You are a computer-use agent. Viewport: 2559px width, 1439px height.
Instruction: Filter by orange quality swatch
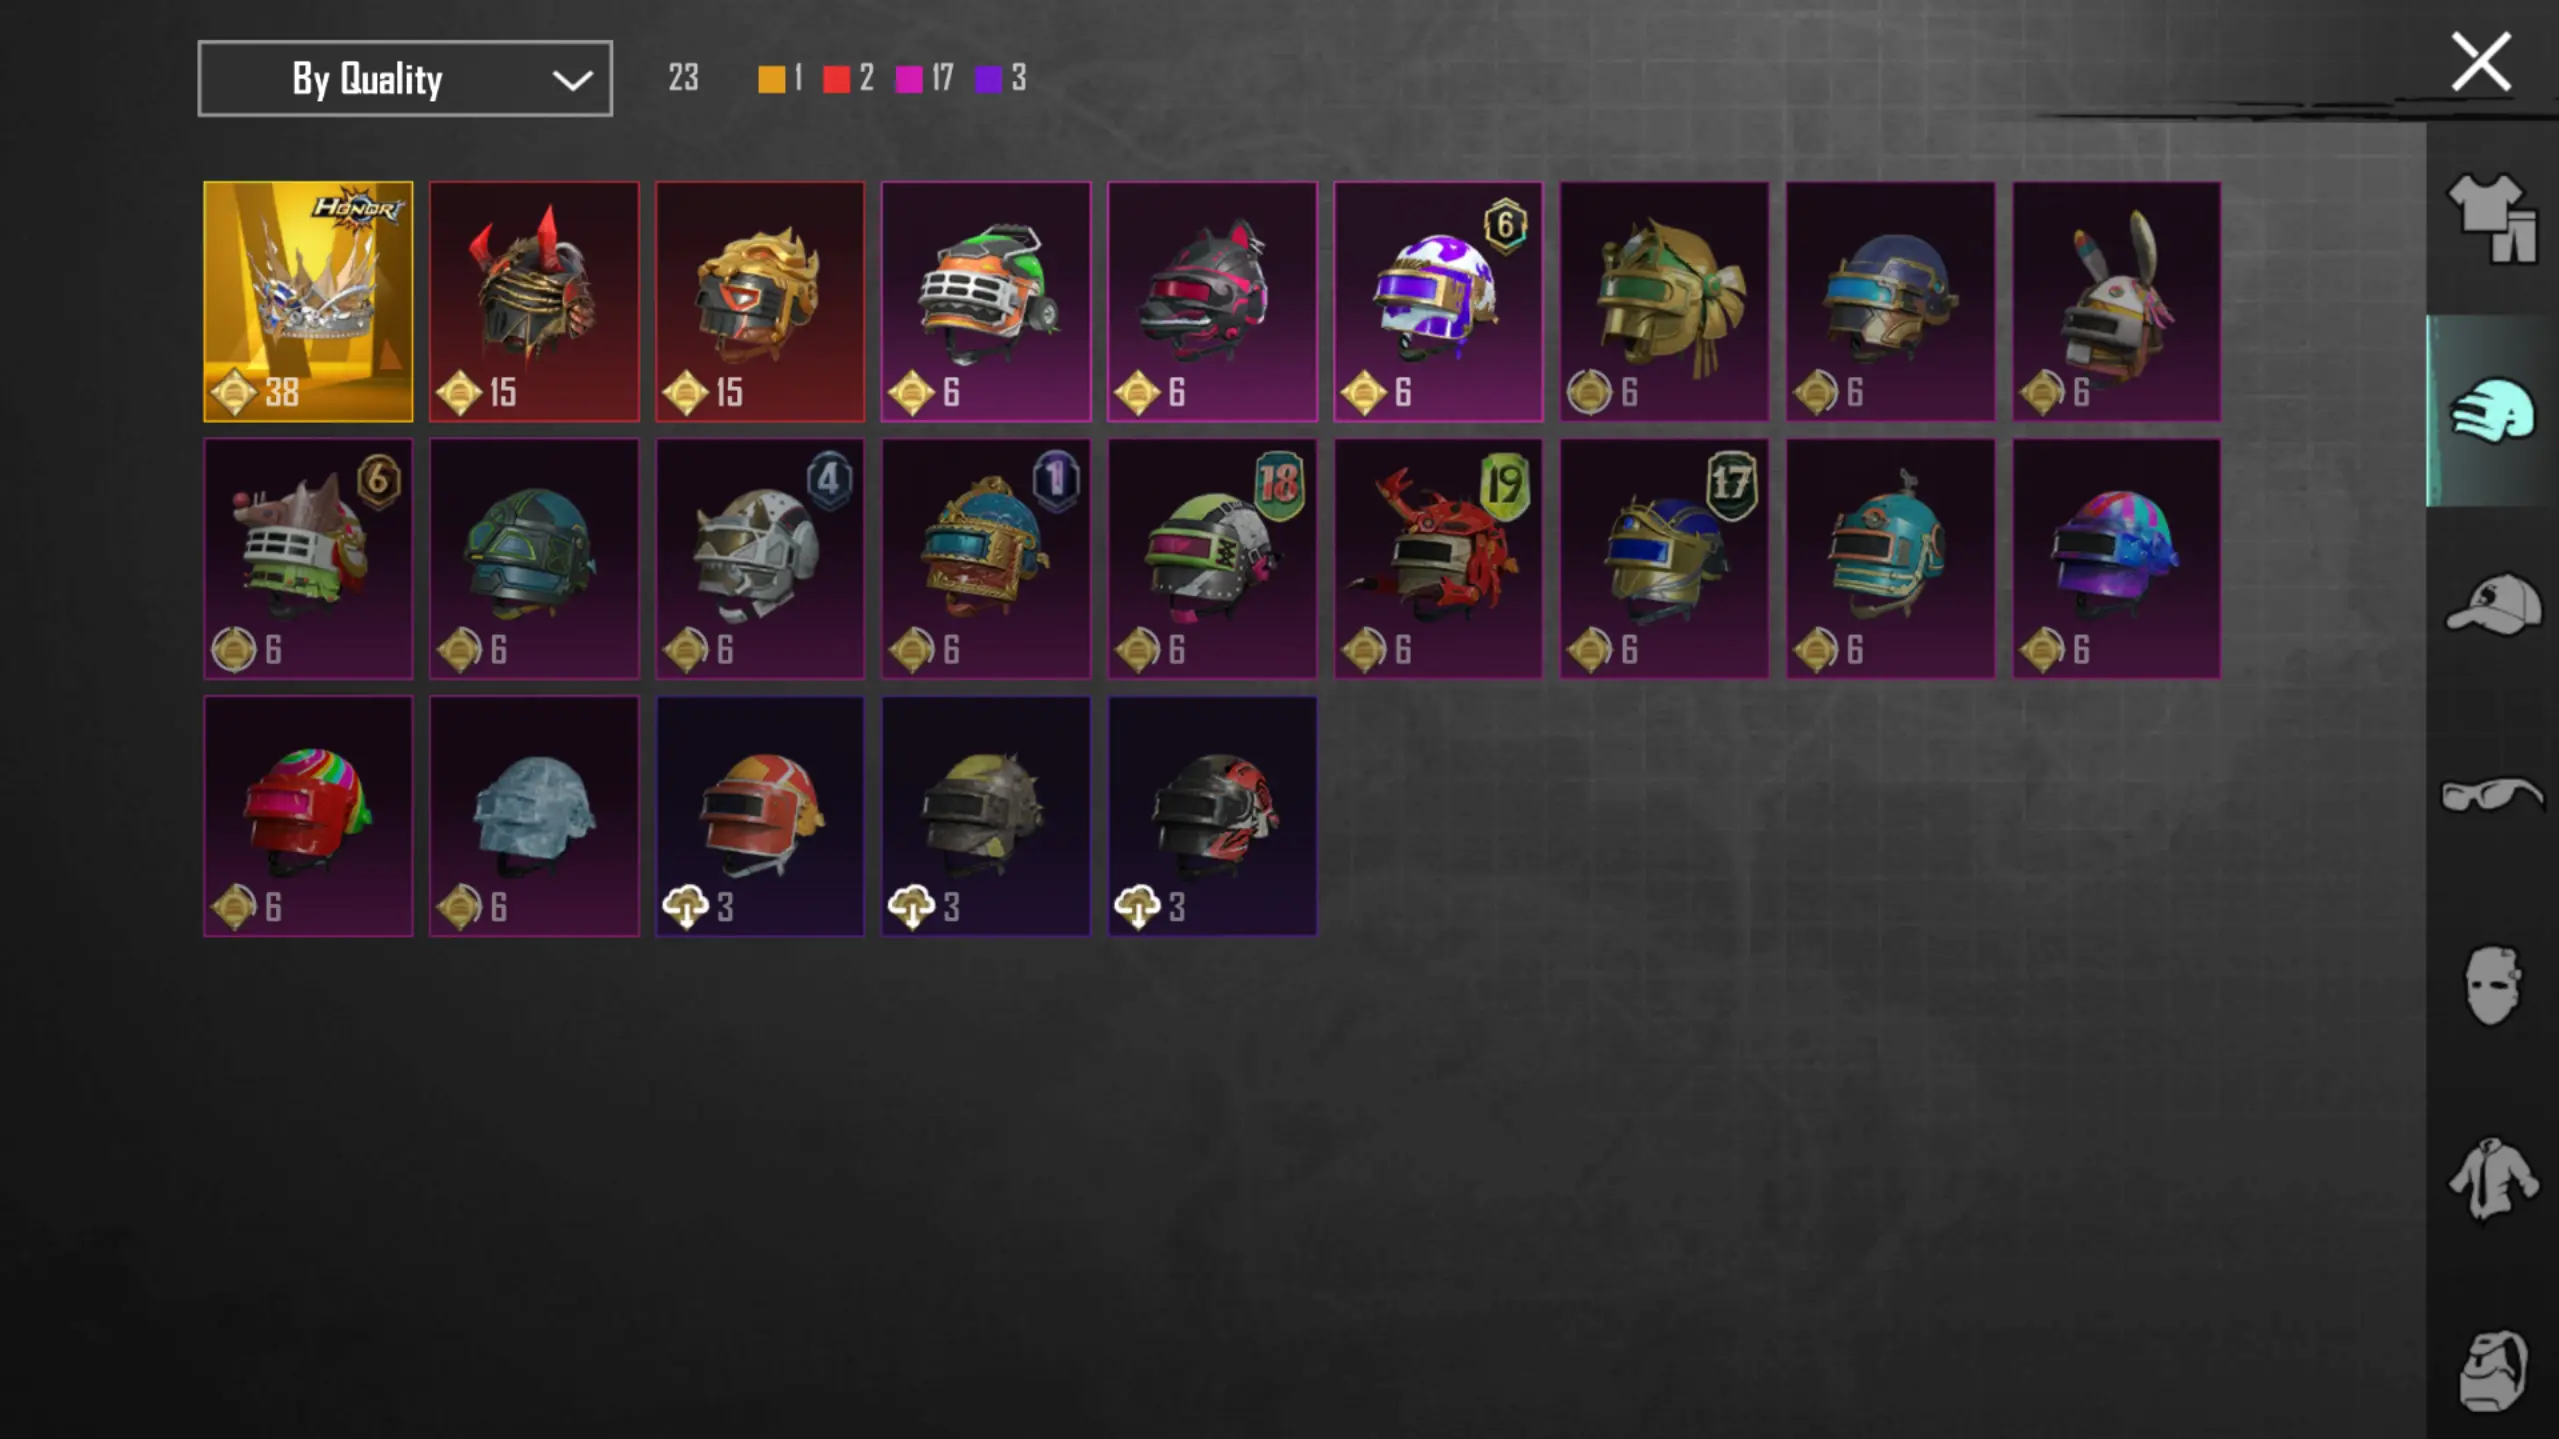771,79
